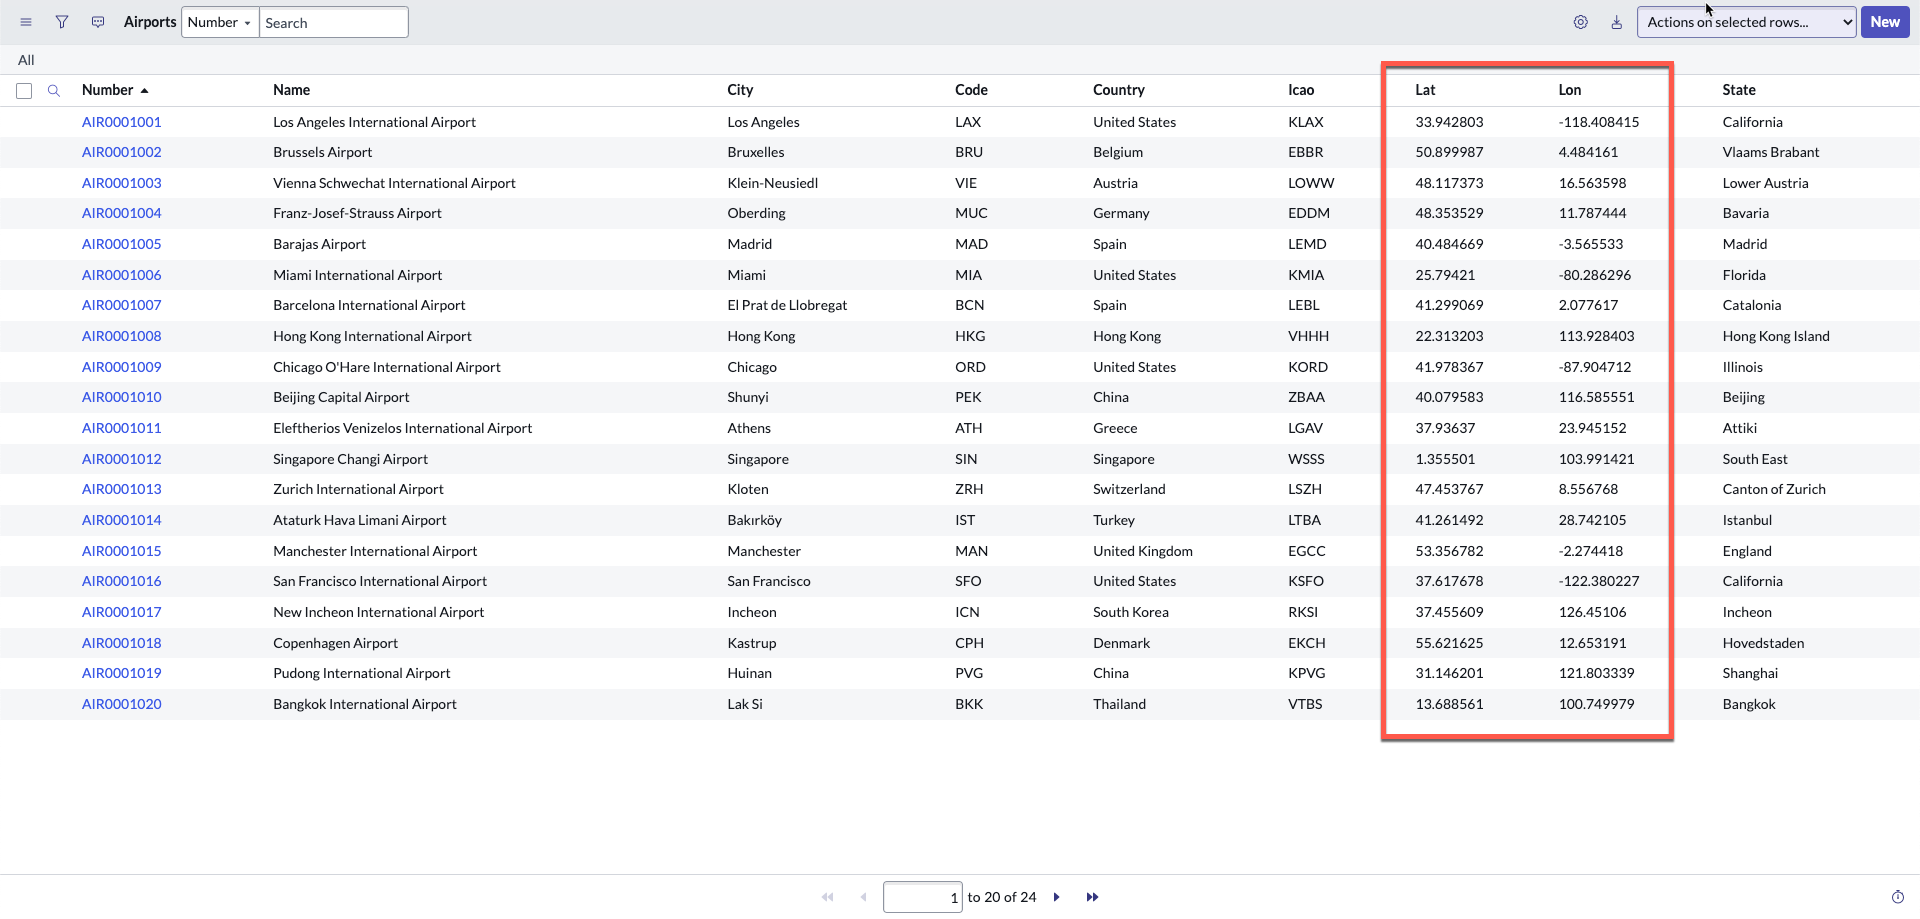Image resolution: width=1920 pixels, height=919 pixels.
Task: Open record AIR0001008
Action: pyautogui.click(x=122, y=336)
